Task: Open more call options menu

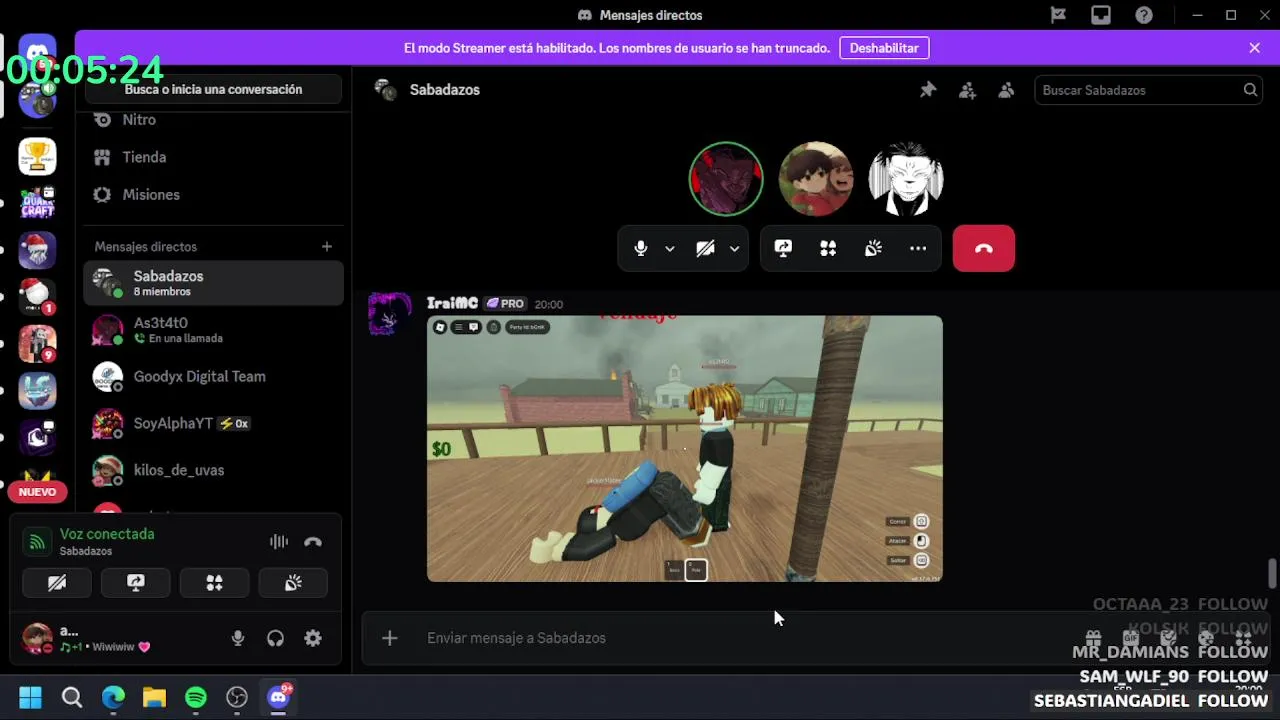Action: coord(918,249)
